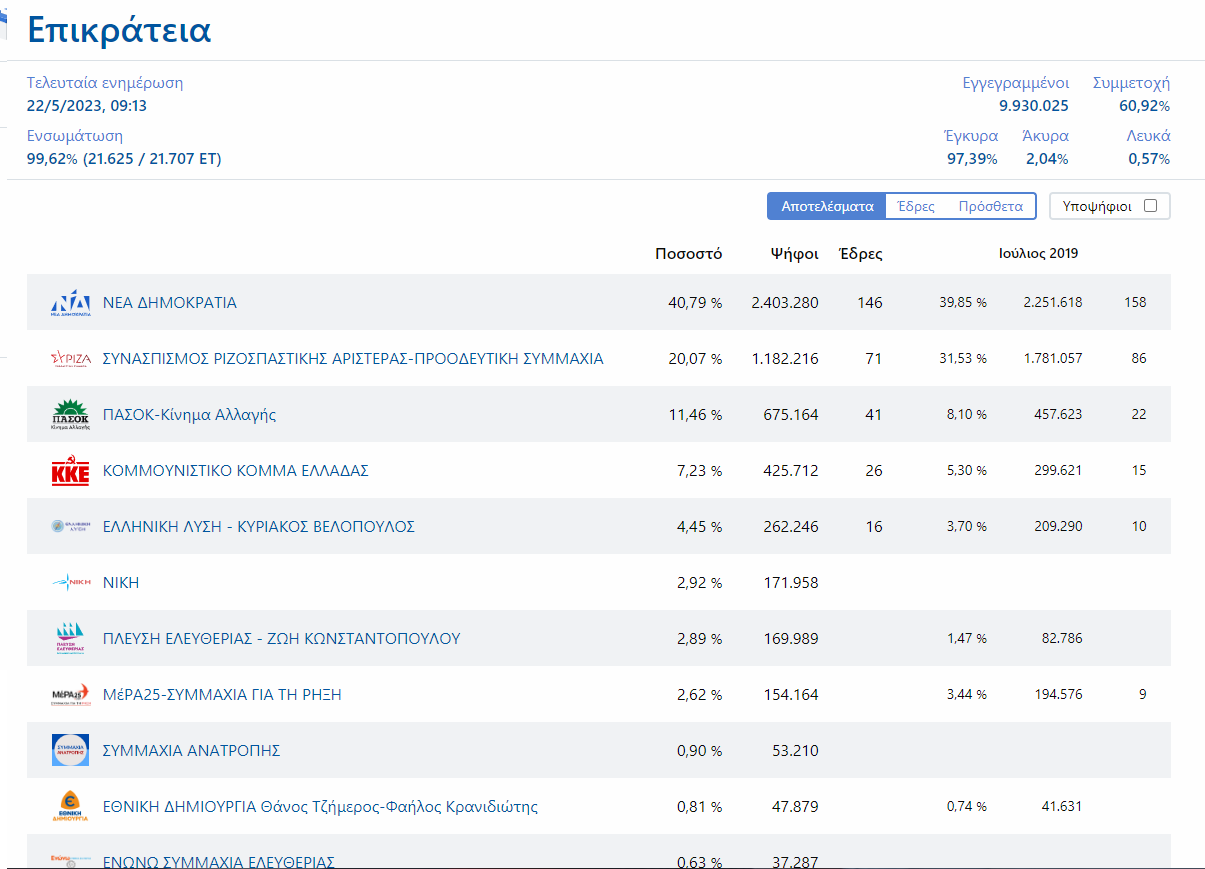Enable the Υποψήφιοι checkbox
The width and height of the screenshot is (1205, 869).
click(1150, 206)
